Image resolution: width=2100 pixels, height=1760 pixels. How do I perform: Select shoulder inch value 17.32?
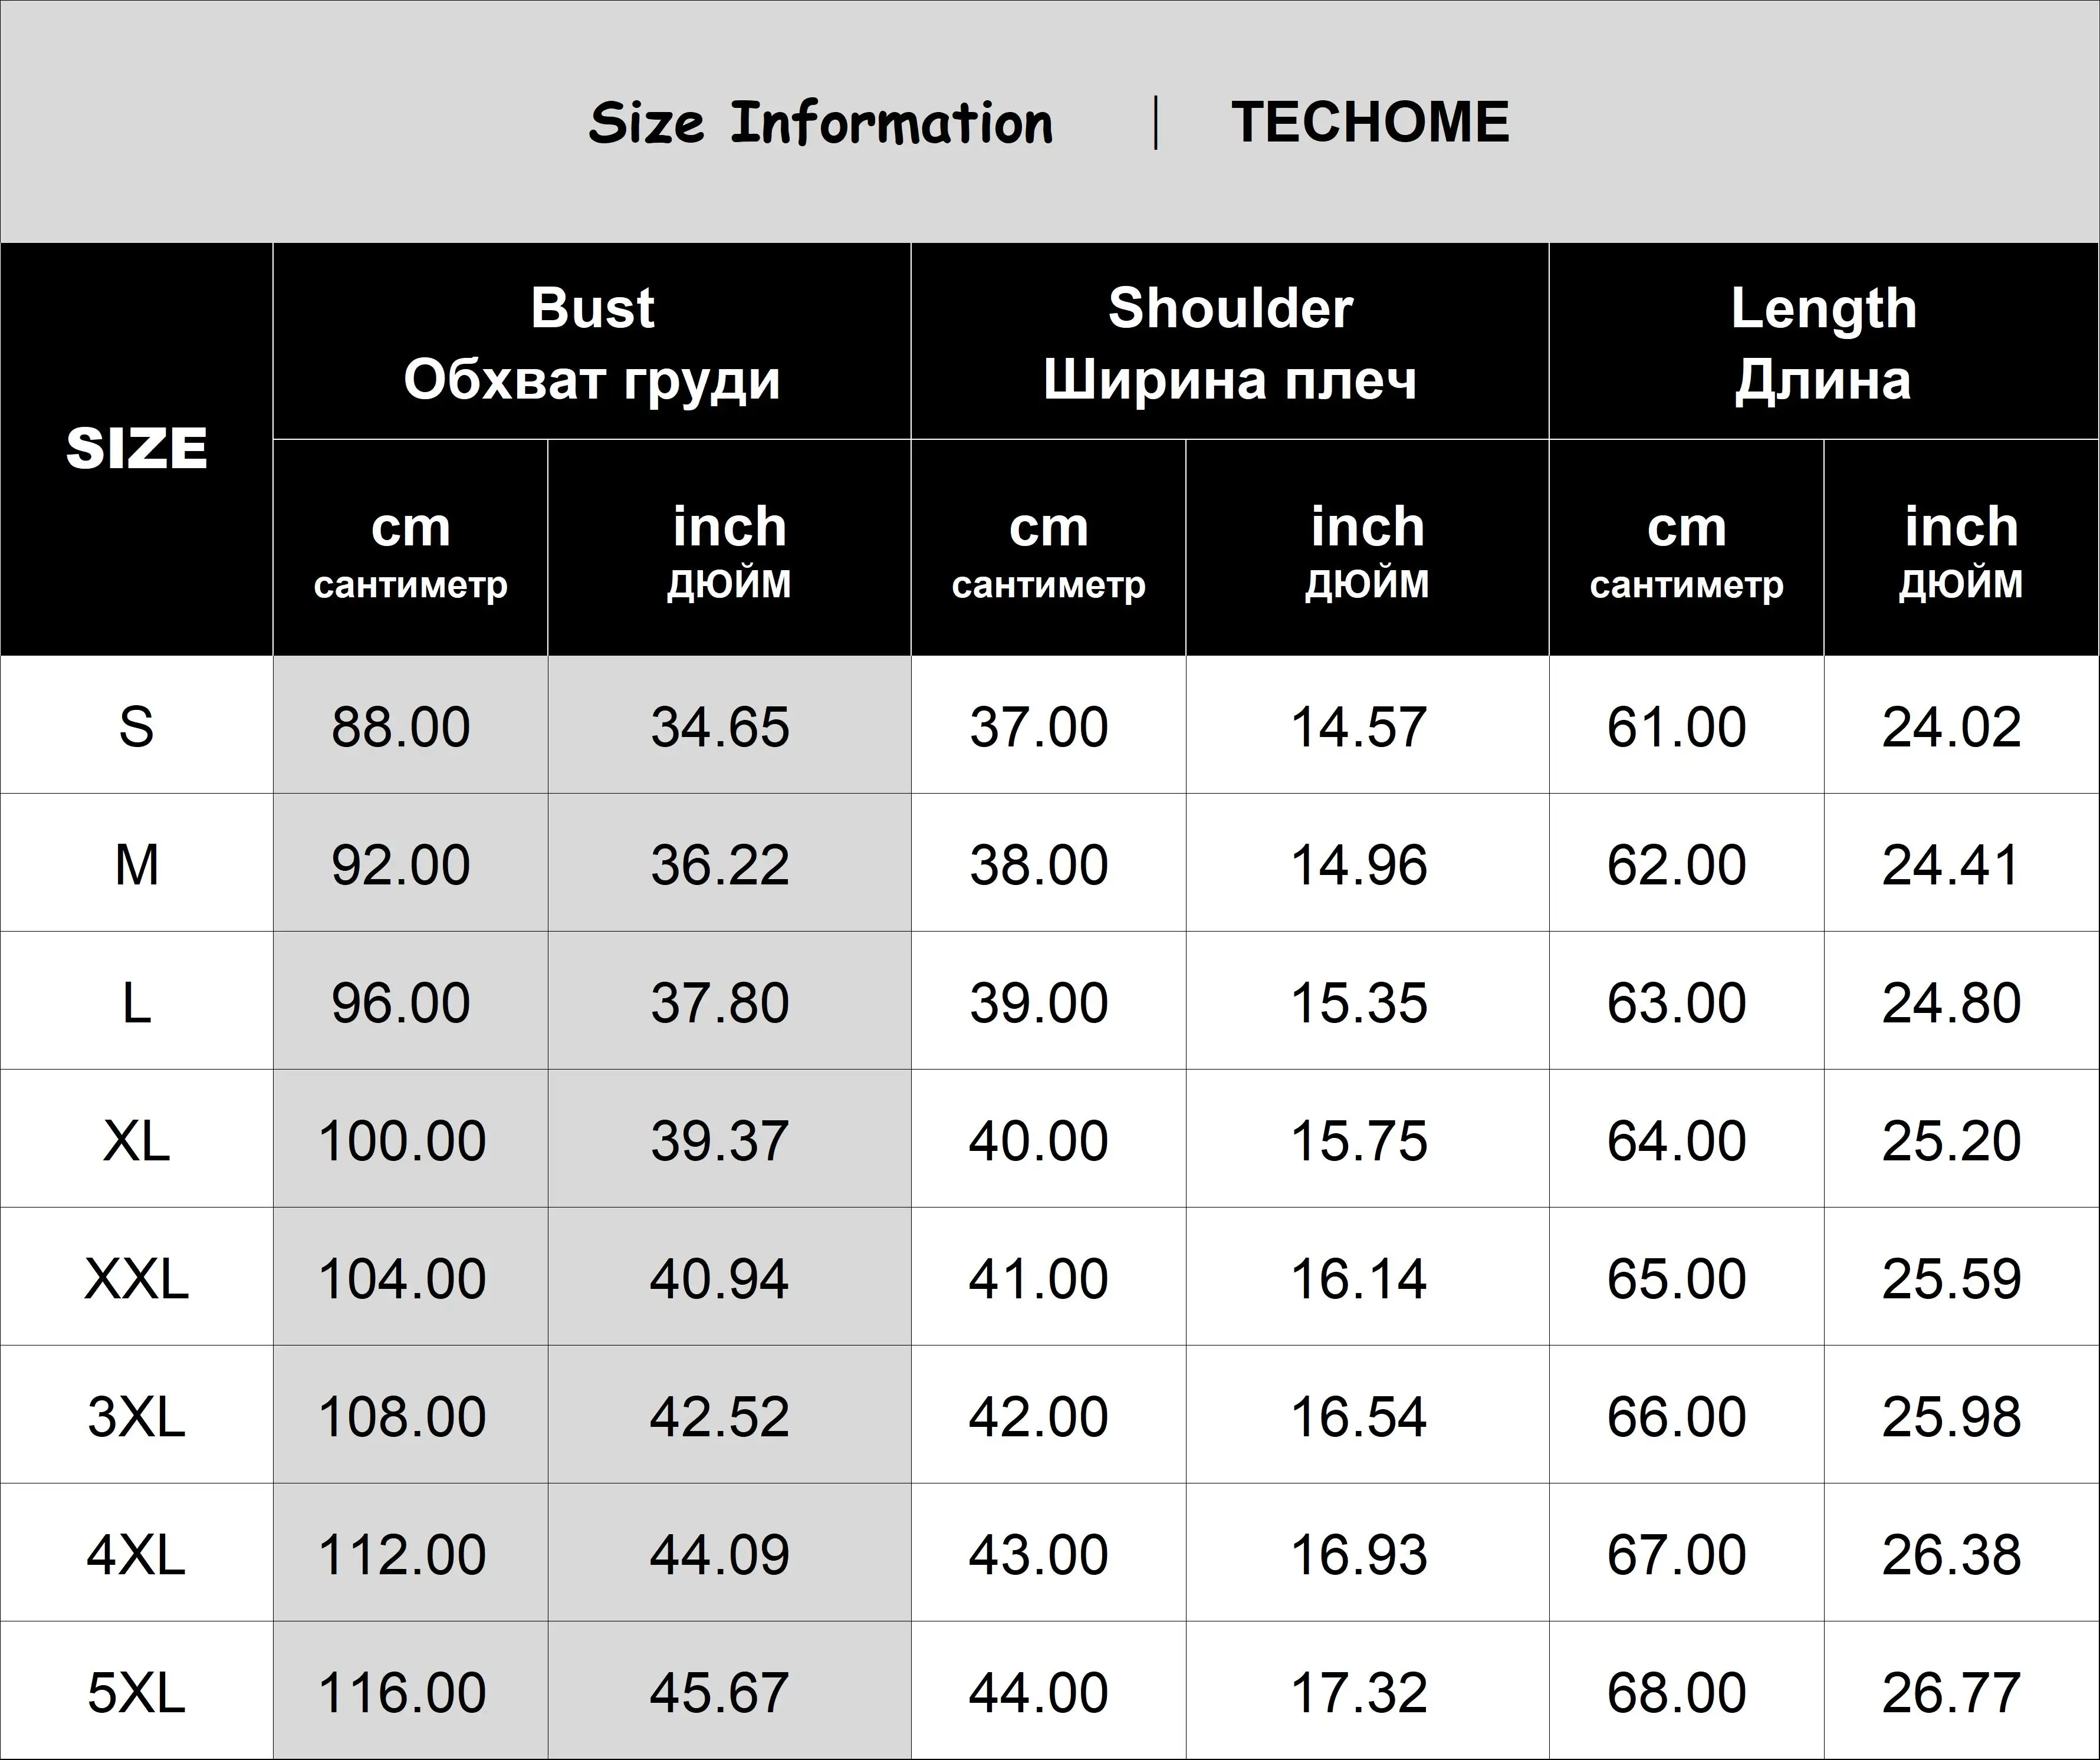coord(1359,1693)
